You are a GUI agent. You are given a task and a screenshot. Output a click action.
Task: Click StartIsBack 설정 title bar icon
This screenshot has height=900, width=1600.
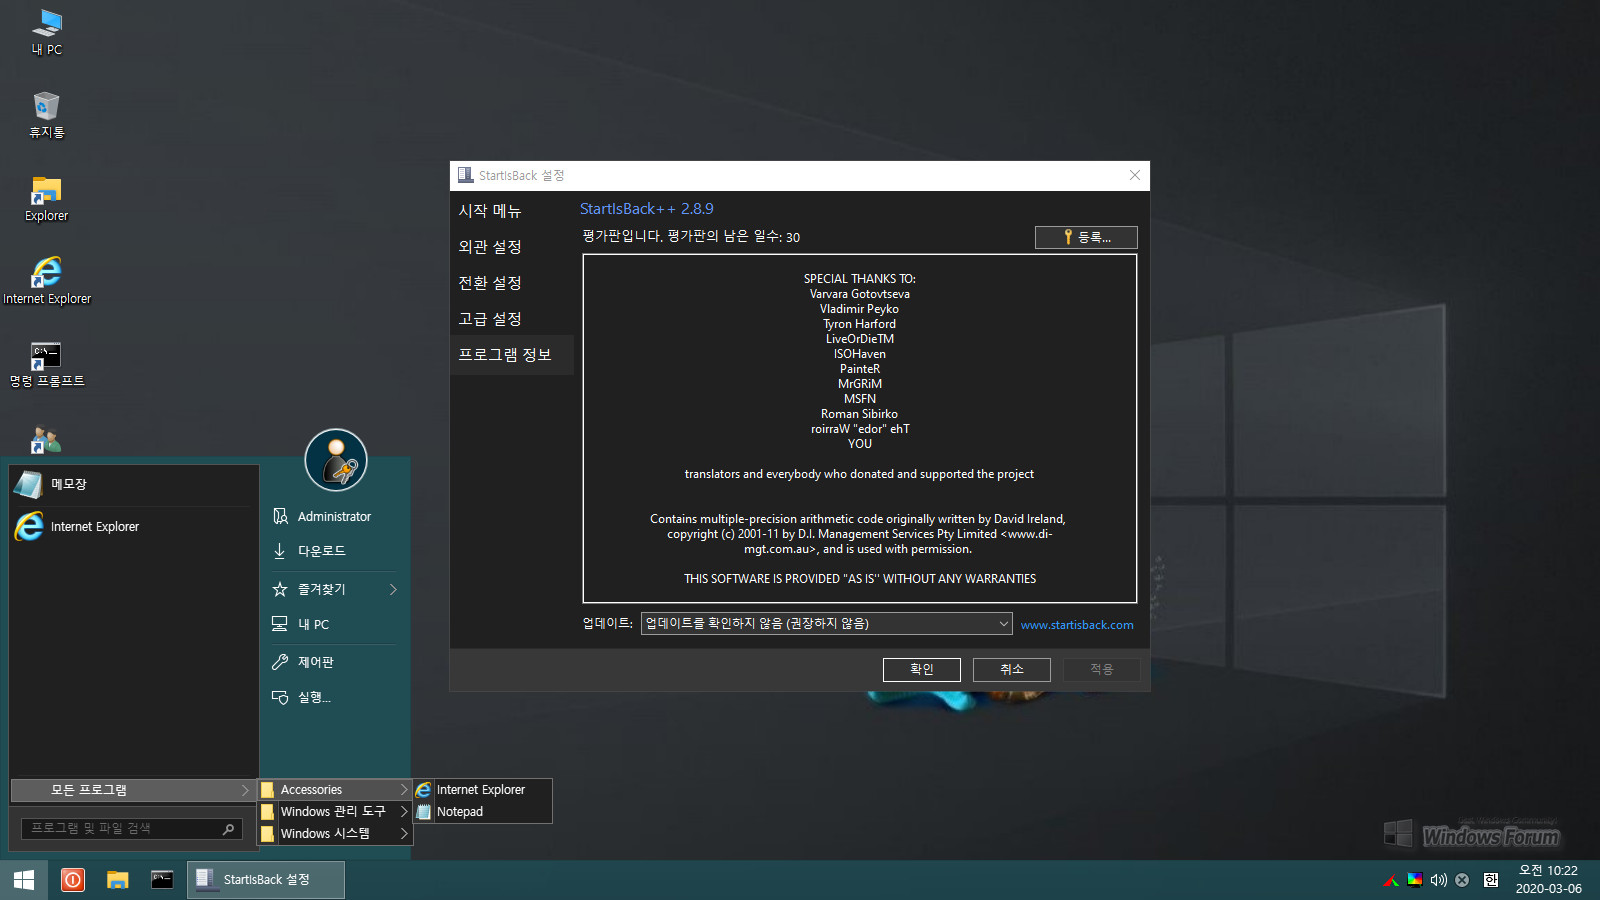[465, 175]
